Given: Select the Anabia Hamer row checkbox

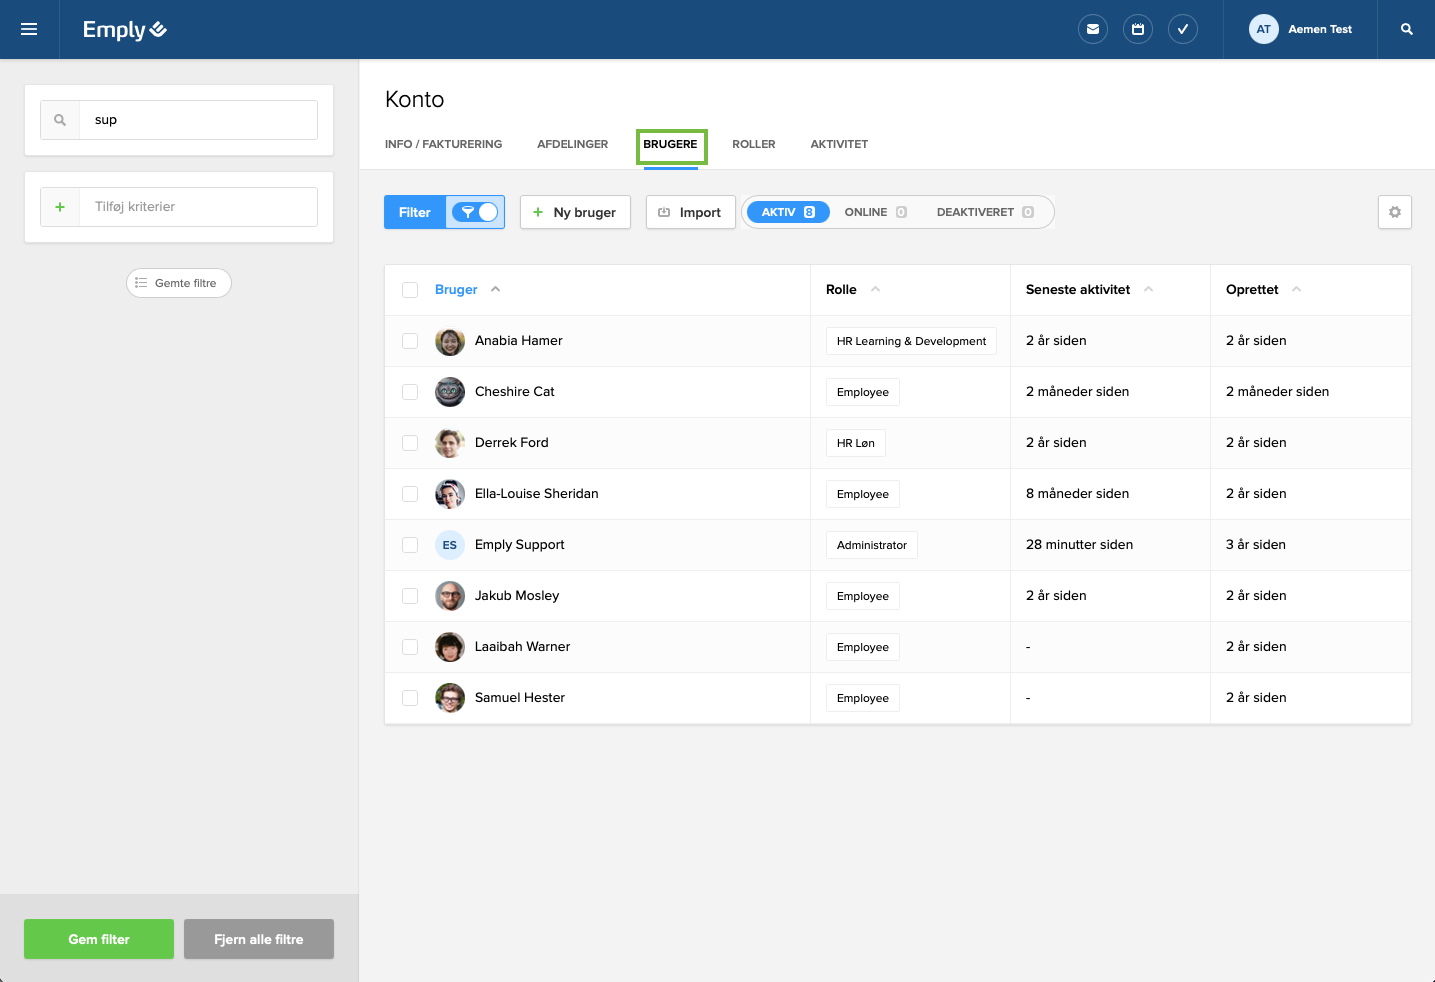Looking at the screenshot, I should pyautogui.click(x=410, y=341).
